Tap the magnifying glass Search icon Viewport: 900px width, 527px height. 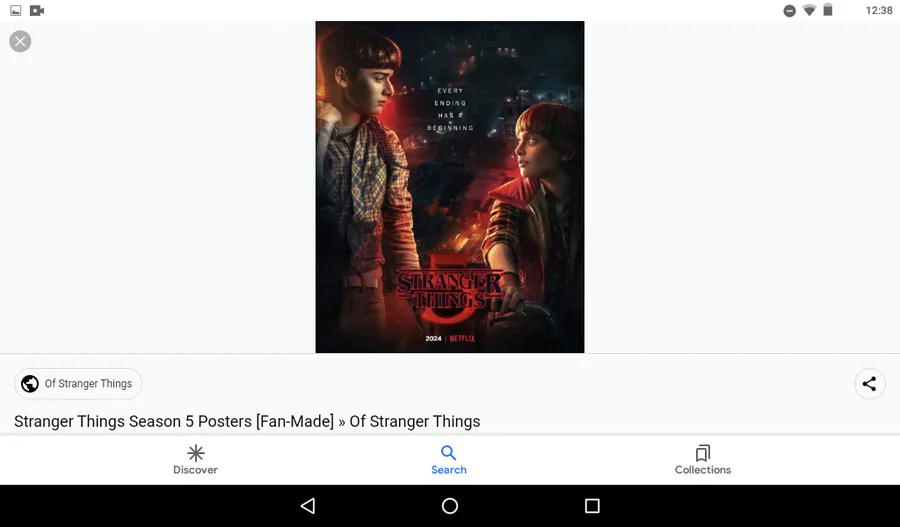pyautogui.click(x=448, y=453)
